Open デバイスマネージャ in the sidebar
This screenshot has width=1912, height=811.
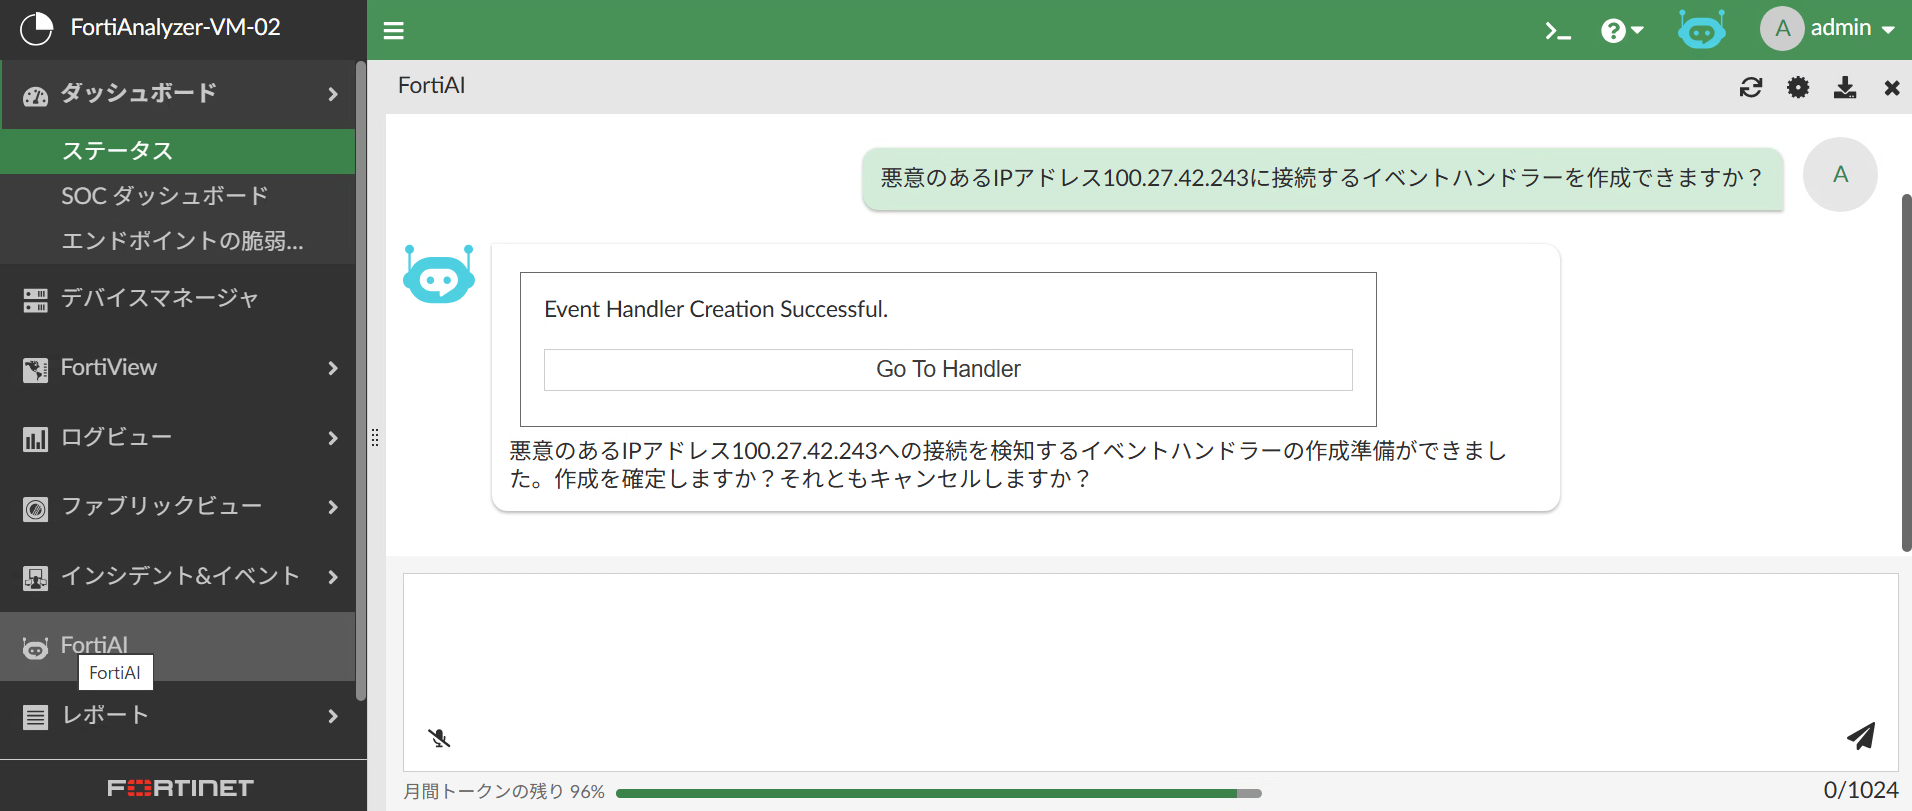tap(160, 298)
